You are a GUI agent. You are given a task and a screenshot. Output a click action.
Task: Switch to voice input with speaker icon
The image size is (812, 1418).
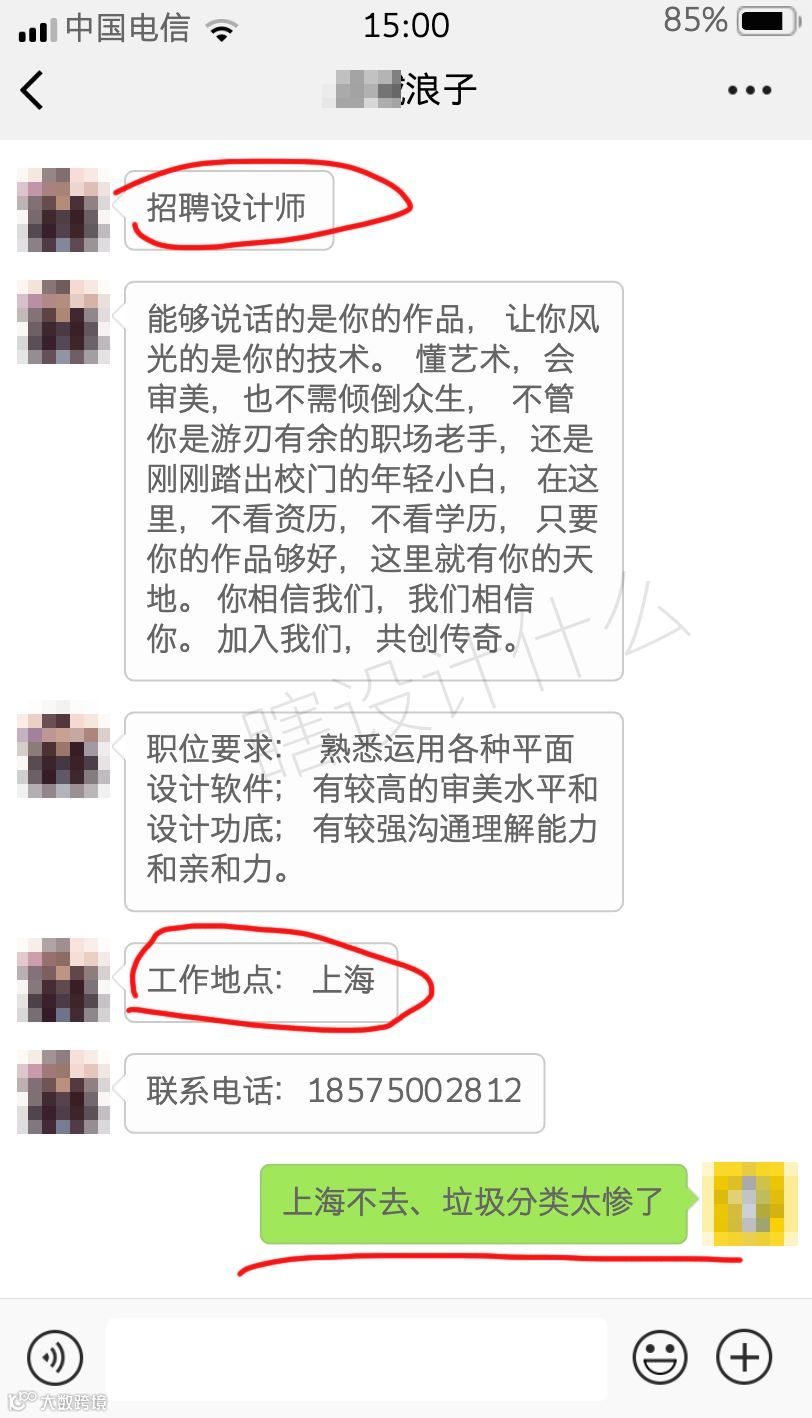click(x=55, y=1358)
